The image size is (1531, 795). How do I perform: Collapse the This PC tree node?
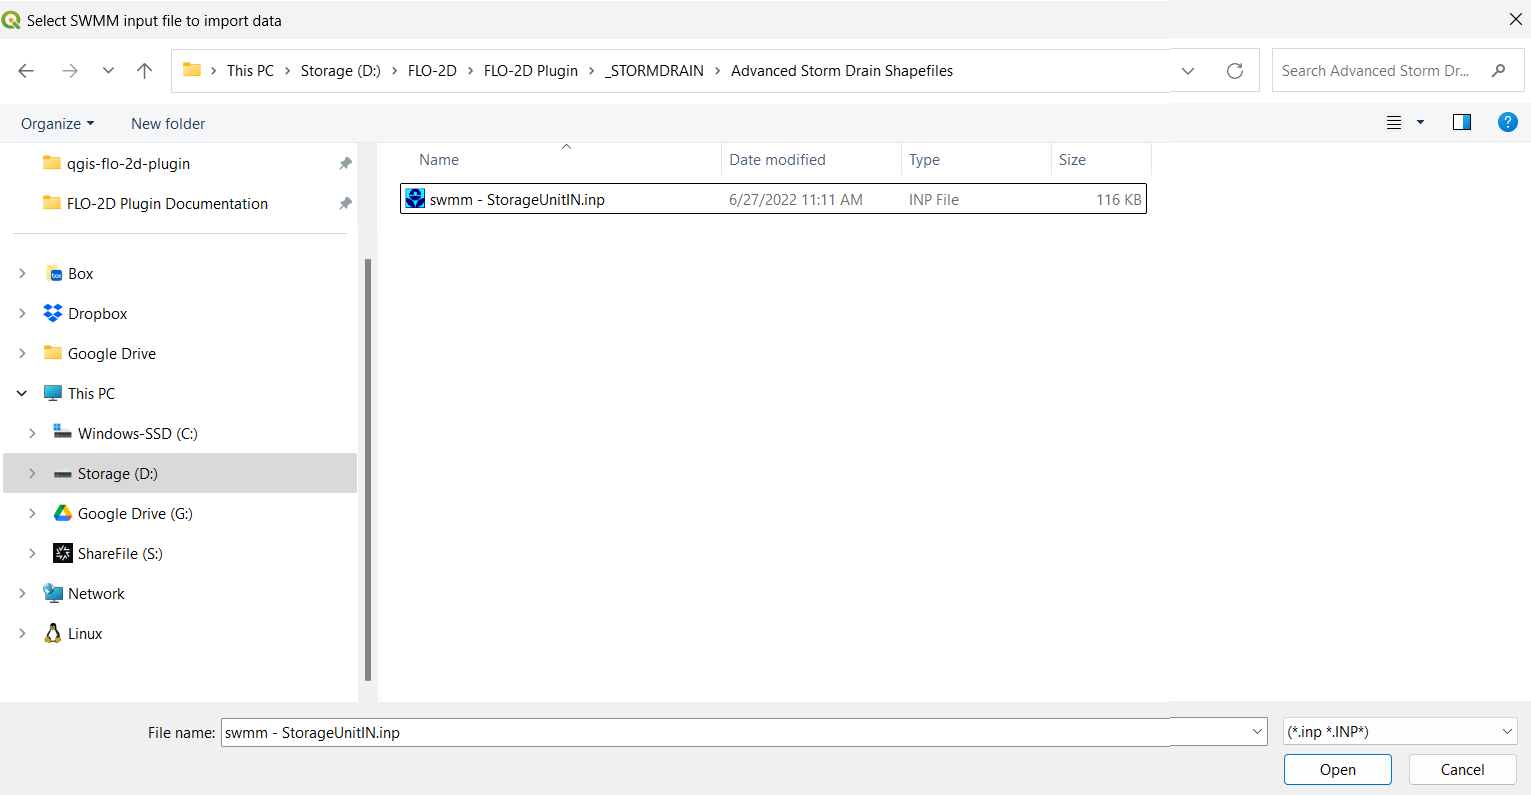(x=22, y=394)
